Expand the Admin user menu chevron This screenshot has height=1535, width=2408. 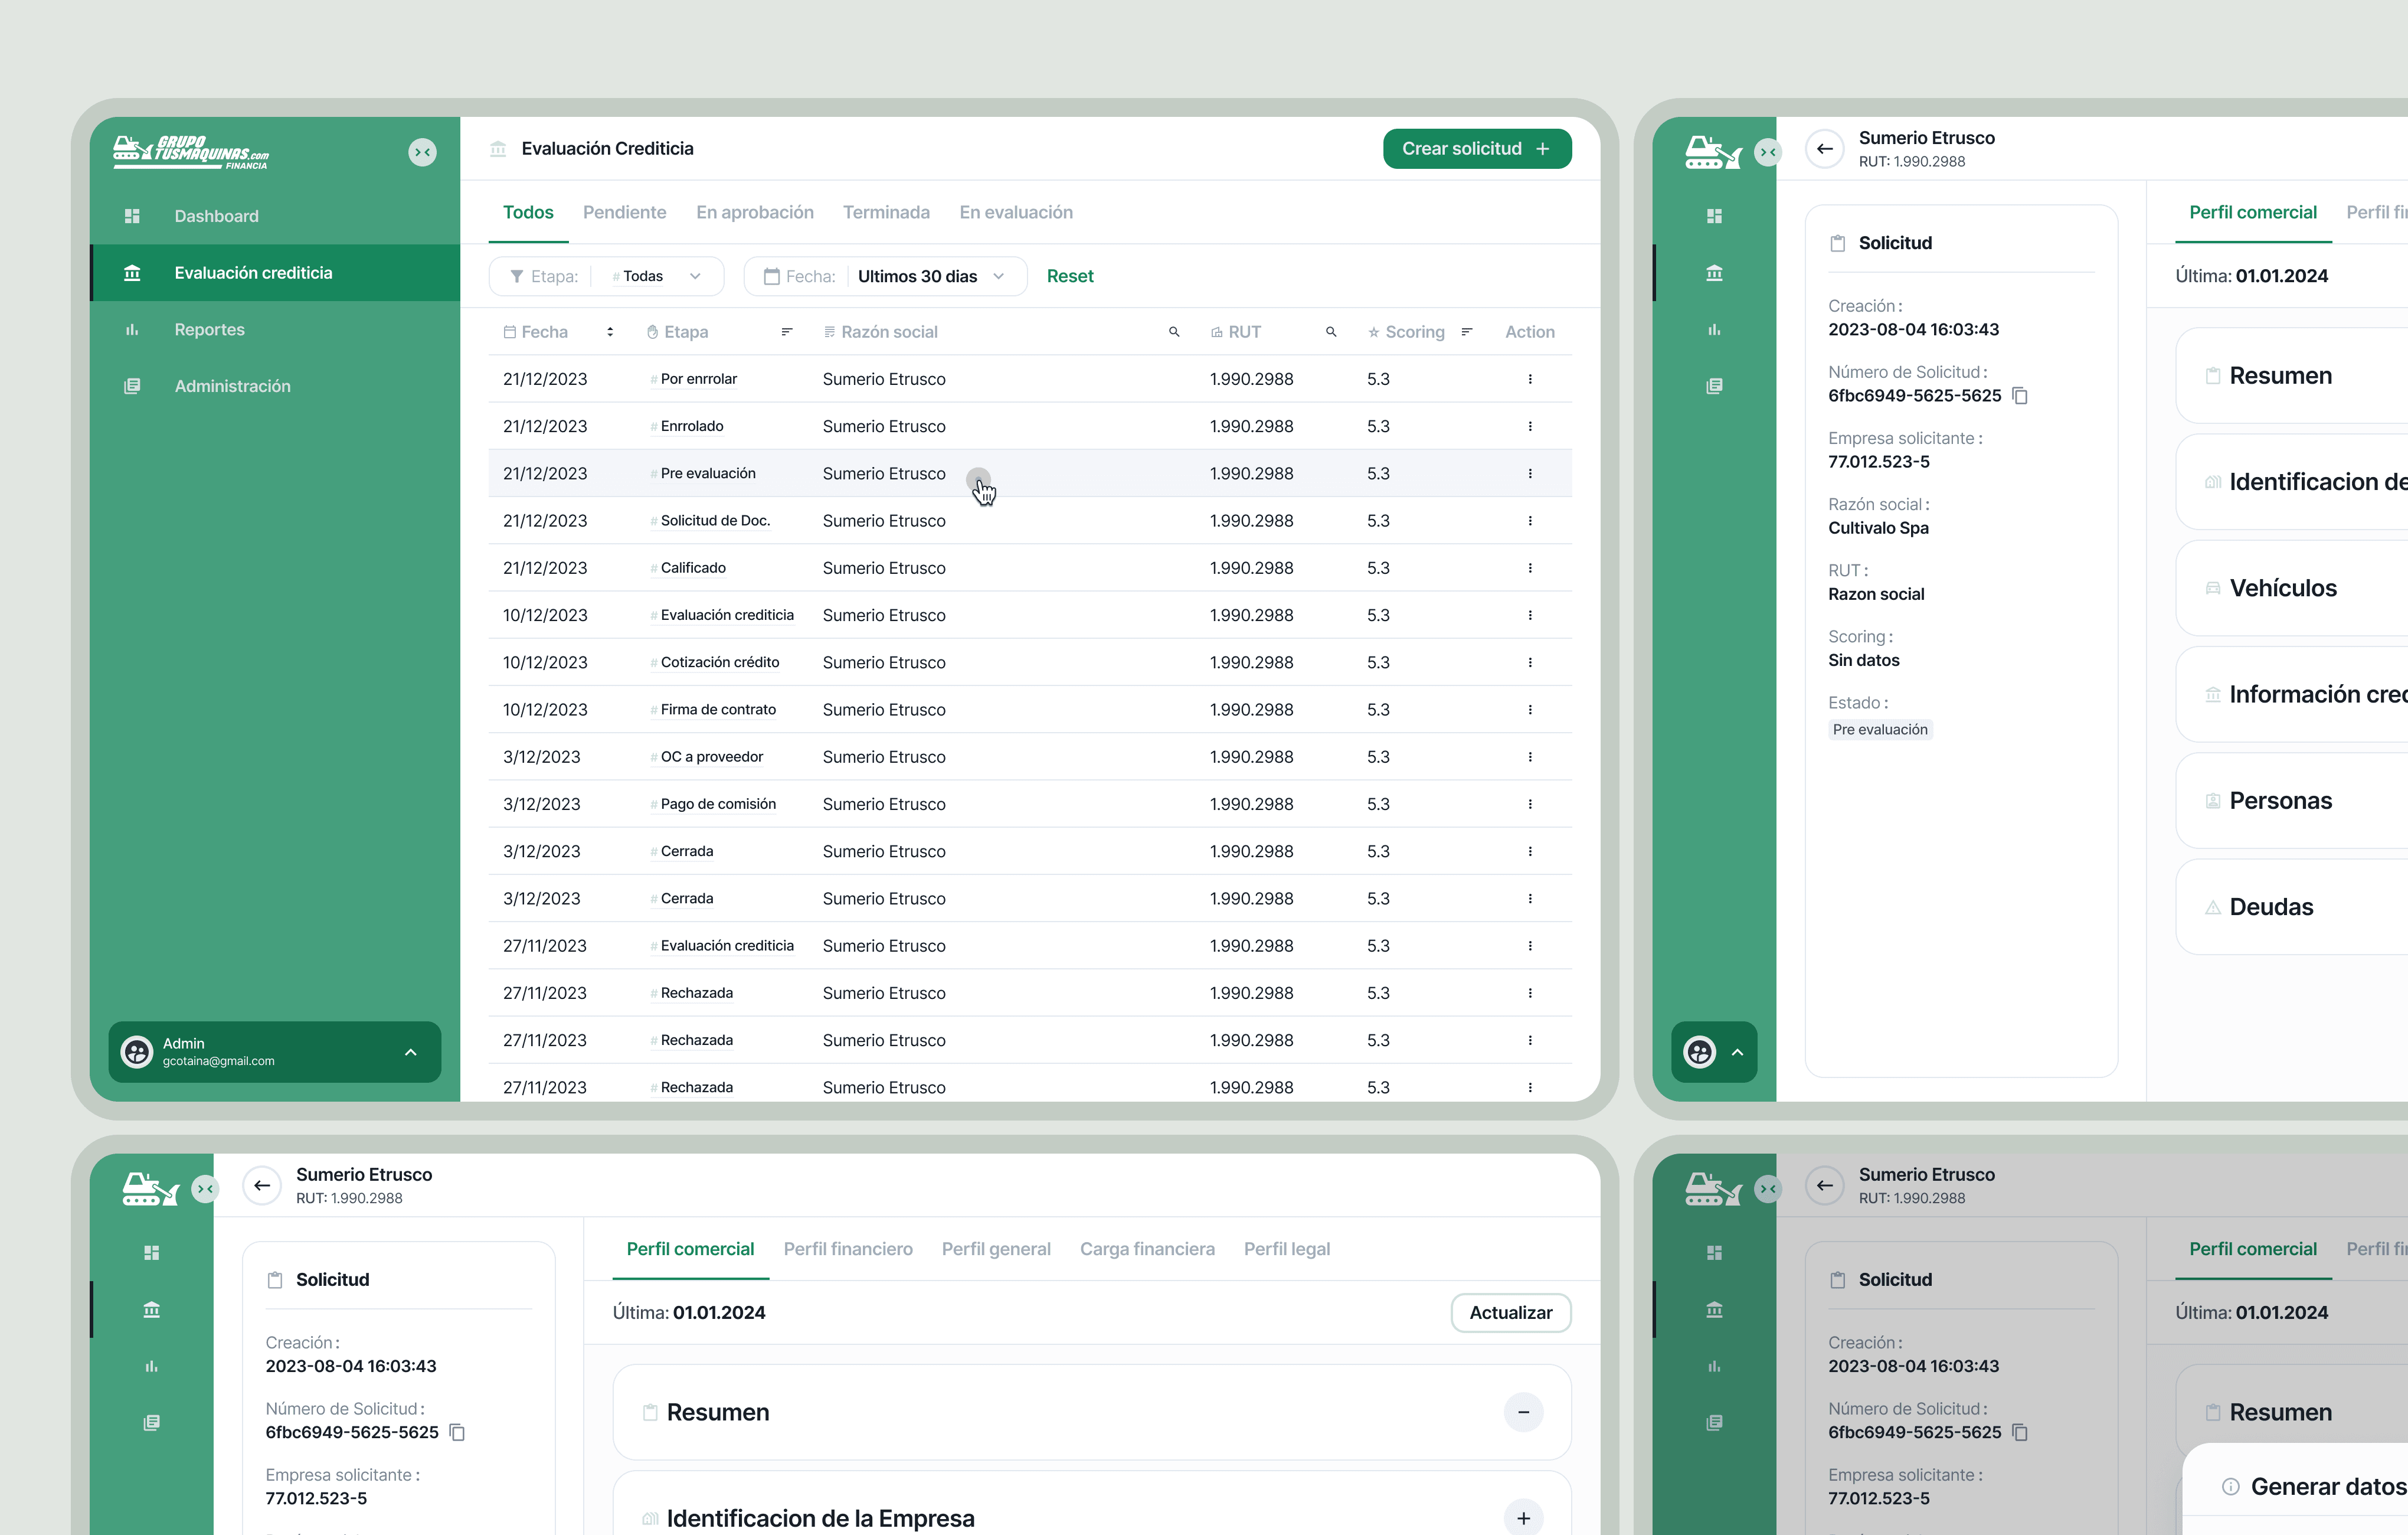[410, 1052]
